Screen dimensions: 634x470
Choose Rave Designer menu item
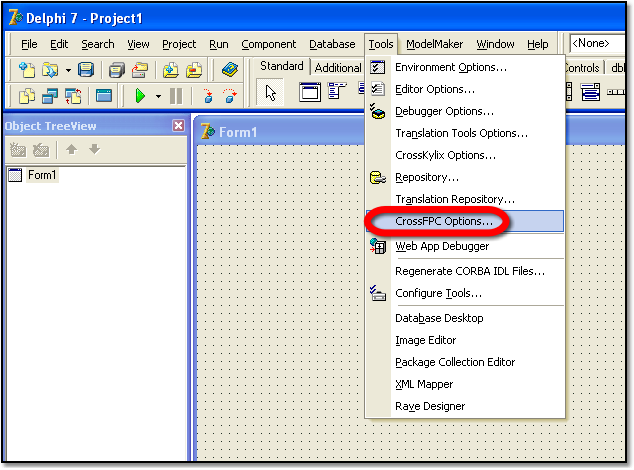coord(465,406)
